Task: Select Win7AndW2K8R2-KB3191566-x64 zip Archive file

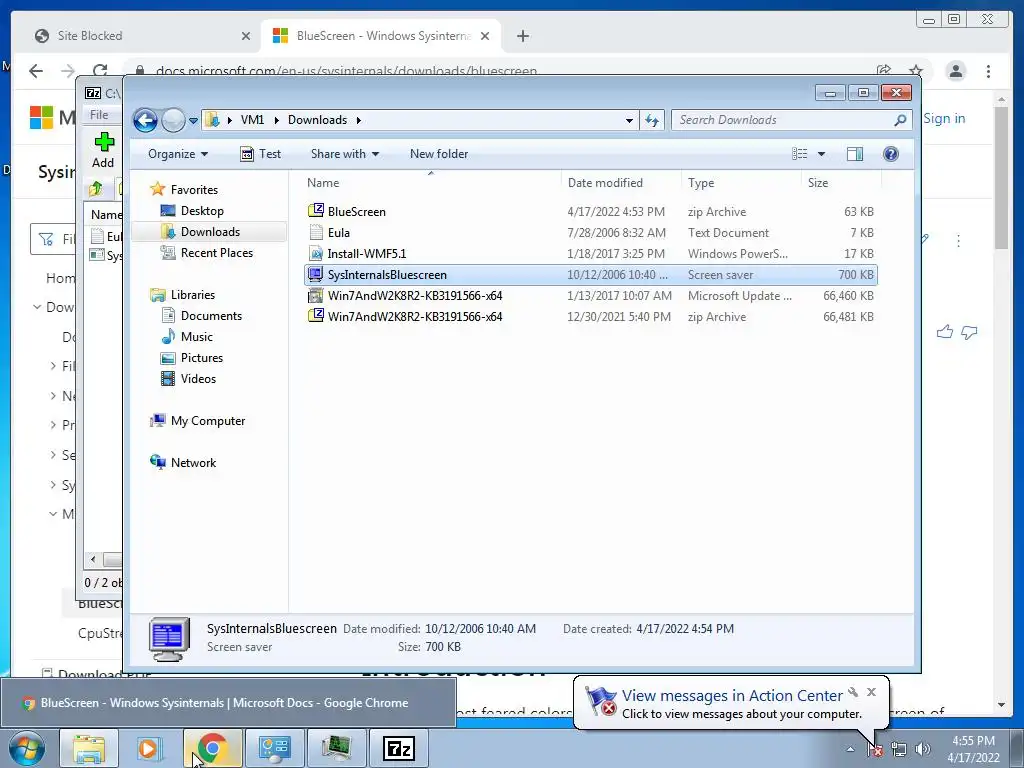Action: point(590,317)
